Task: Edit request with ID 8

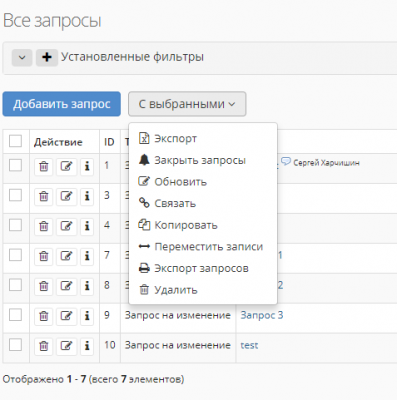Action: tap(66, 286)
